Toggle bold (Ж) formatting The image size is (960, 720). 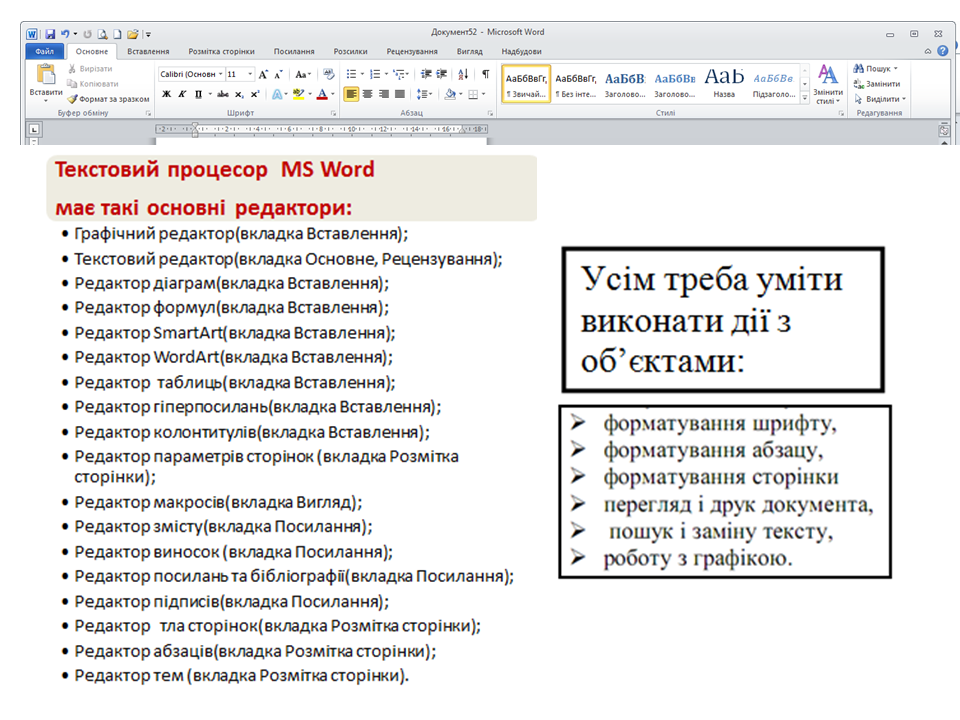tap(167, 94)
